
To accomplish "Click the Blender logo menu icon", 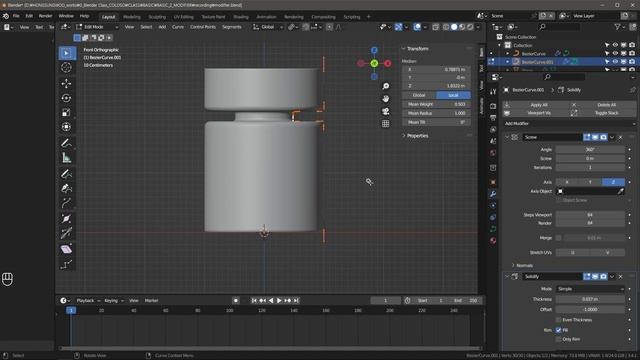I will 6,16.
